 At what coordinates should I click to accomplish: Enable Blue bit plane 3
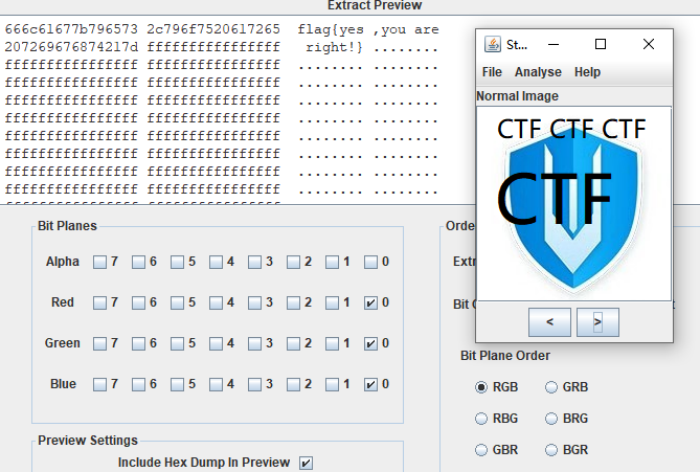(x=254, y=384)
